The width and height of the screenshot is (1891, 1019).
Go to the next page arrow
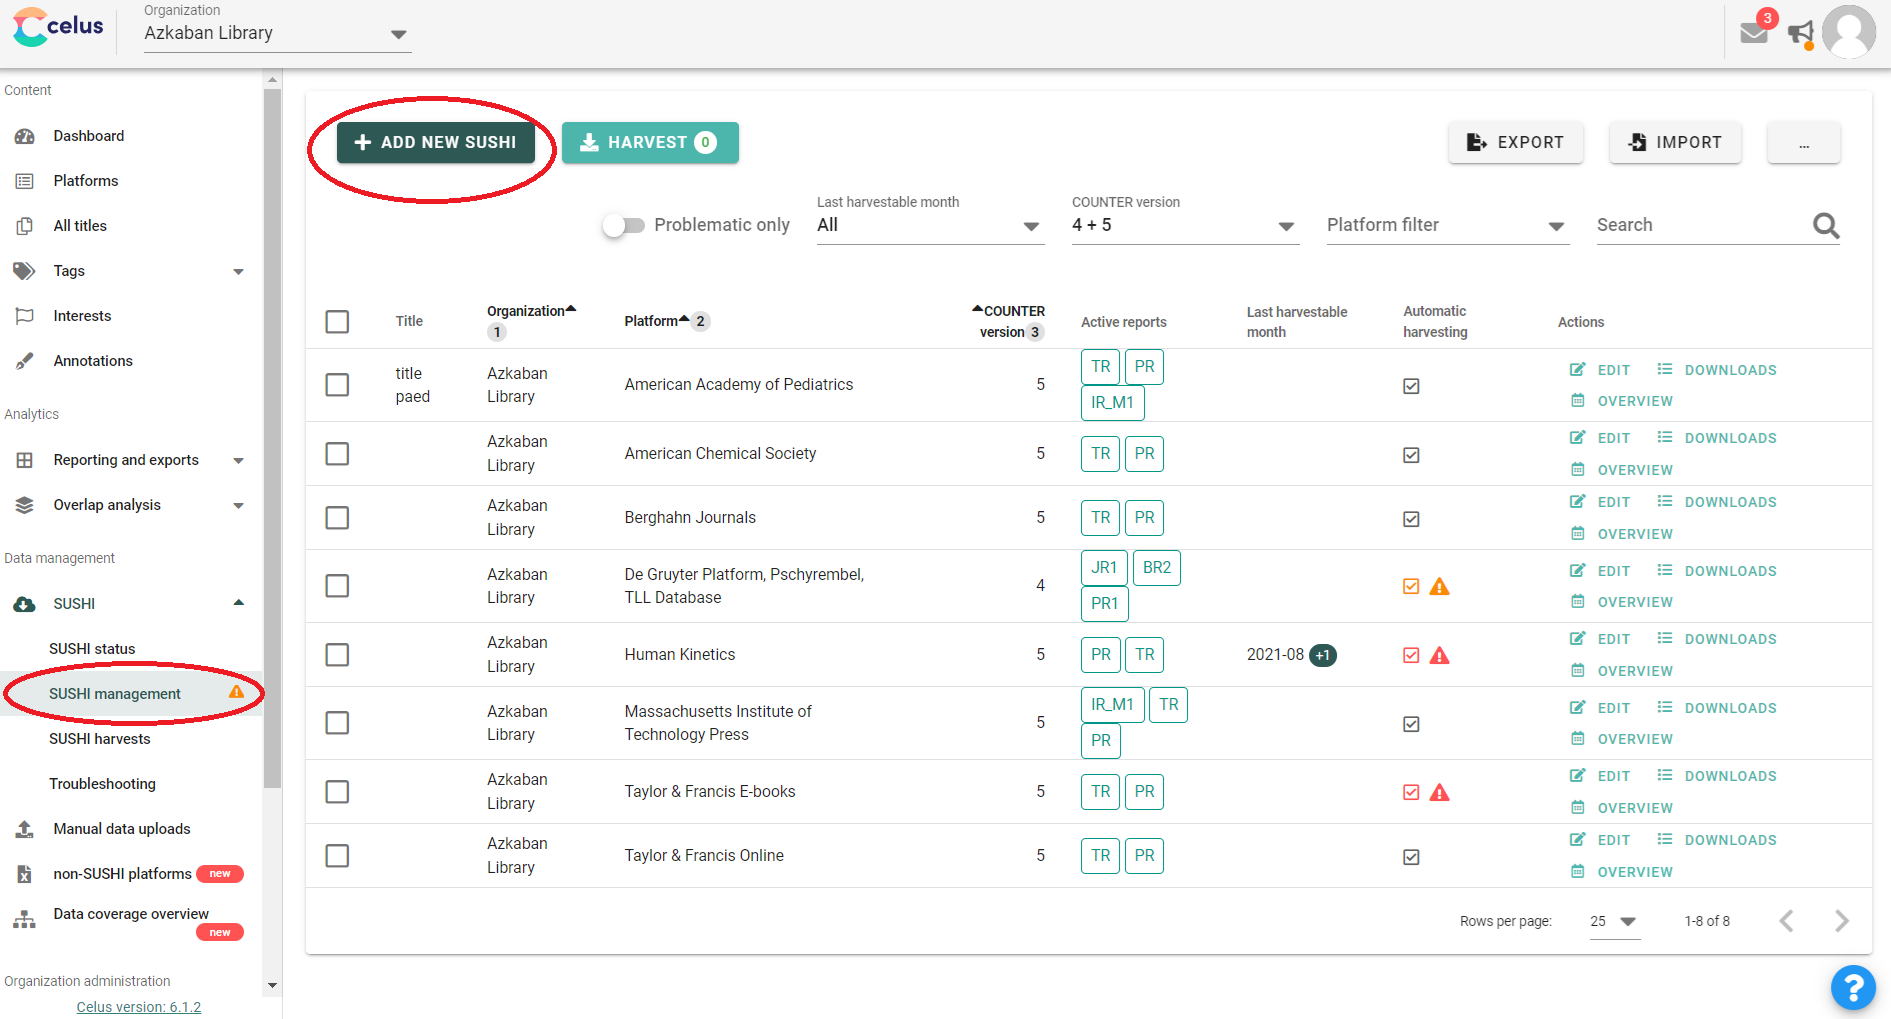tap(1842, 921)
